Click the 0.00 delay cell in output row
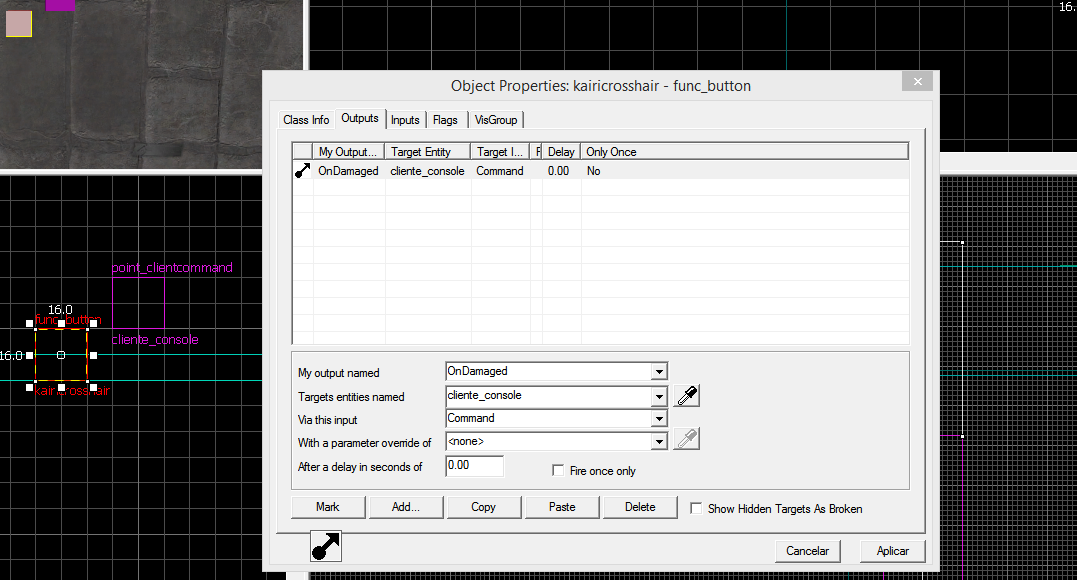 pyautogui.click(x=558, y=171)
